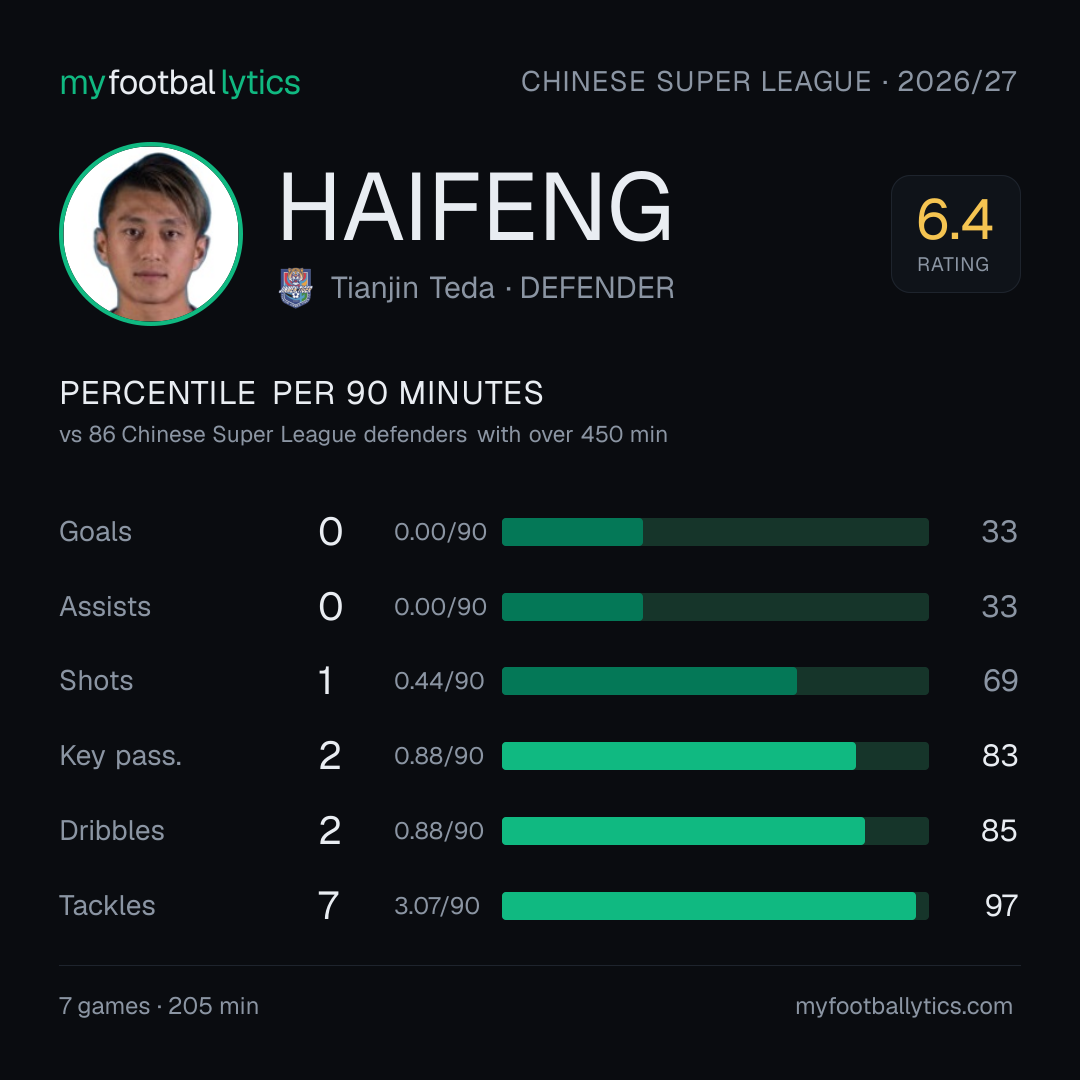Click the Percentile per 90 minutes heading
Viewport: 1080px width, 1080px height.
pos(302,393)
